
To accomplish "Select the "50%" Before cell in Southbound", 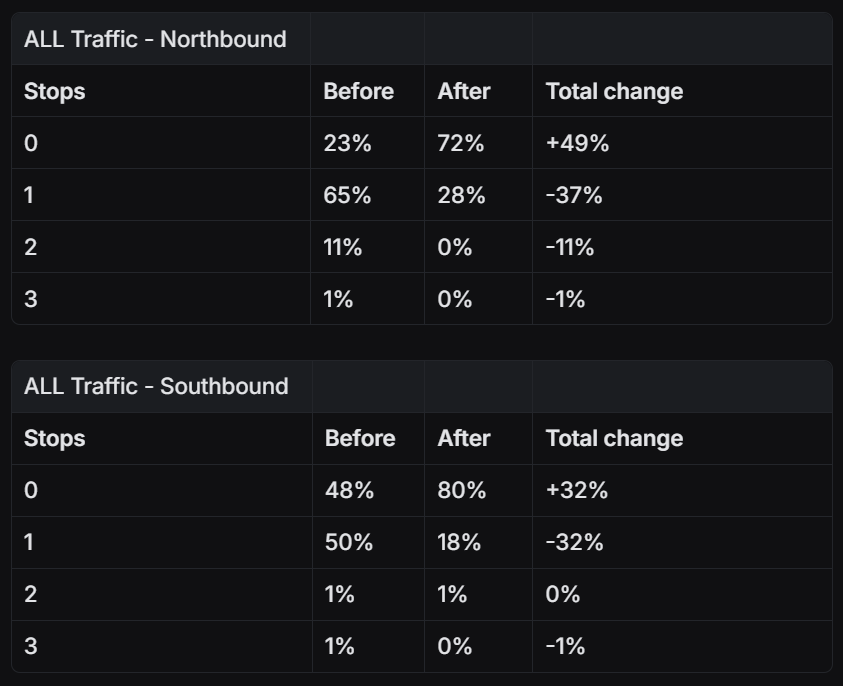I will coord(349,542).
